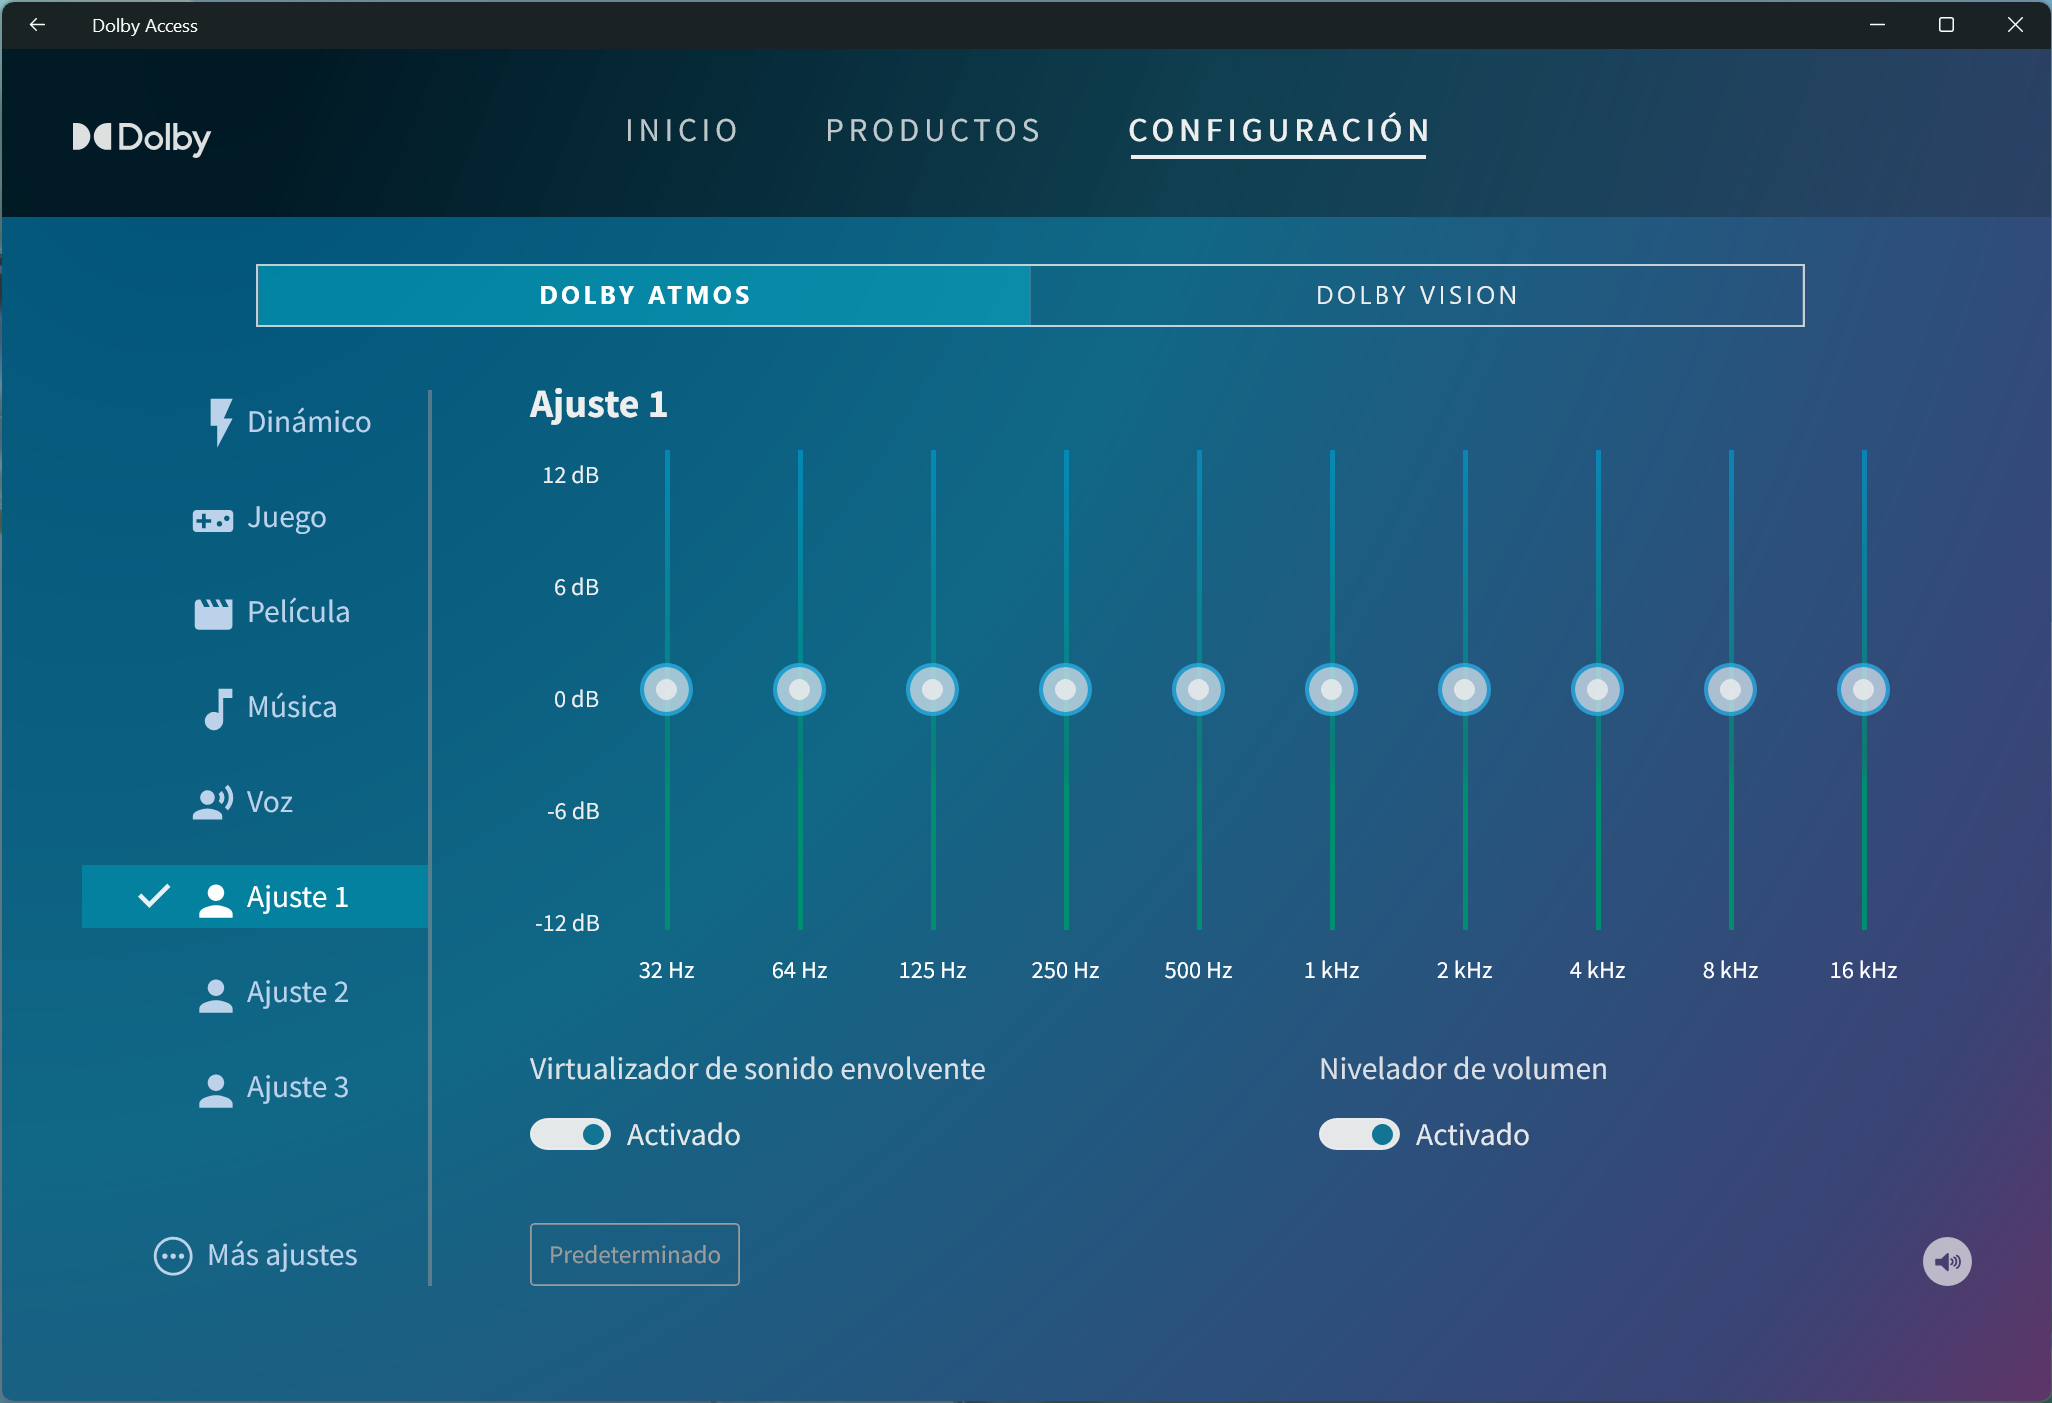The image size is (2052, 1403).
Task: Expand Más ajustes options
Action: click(256, 1255)
